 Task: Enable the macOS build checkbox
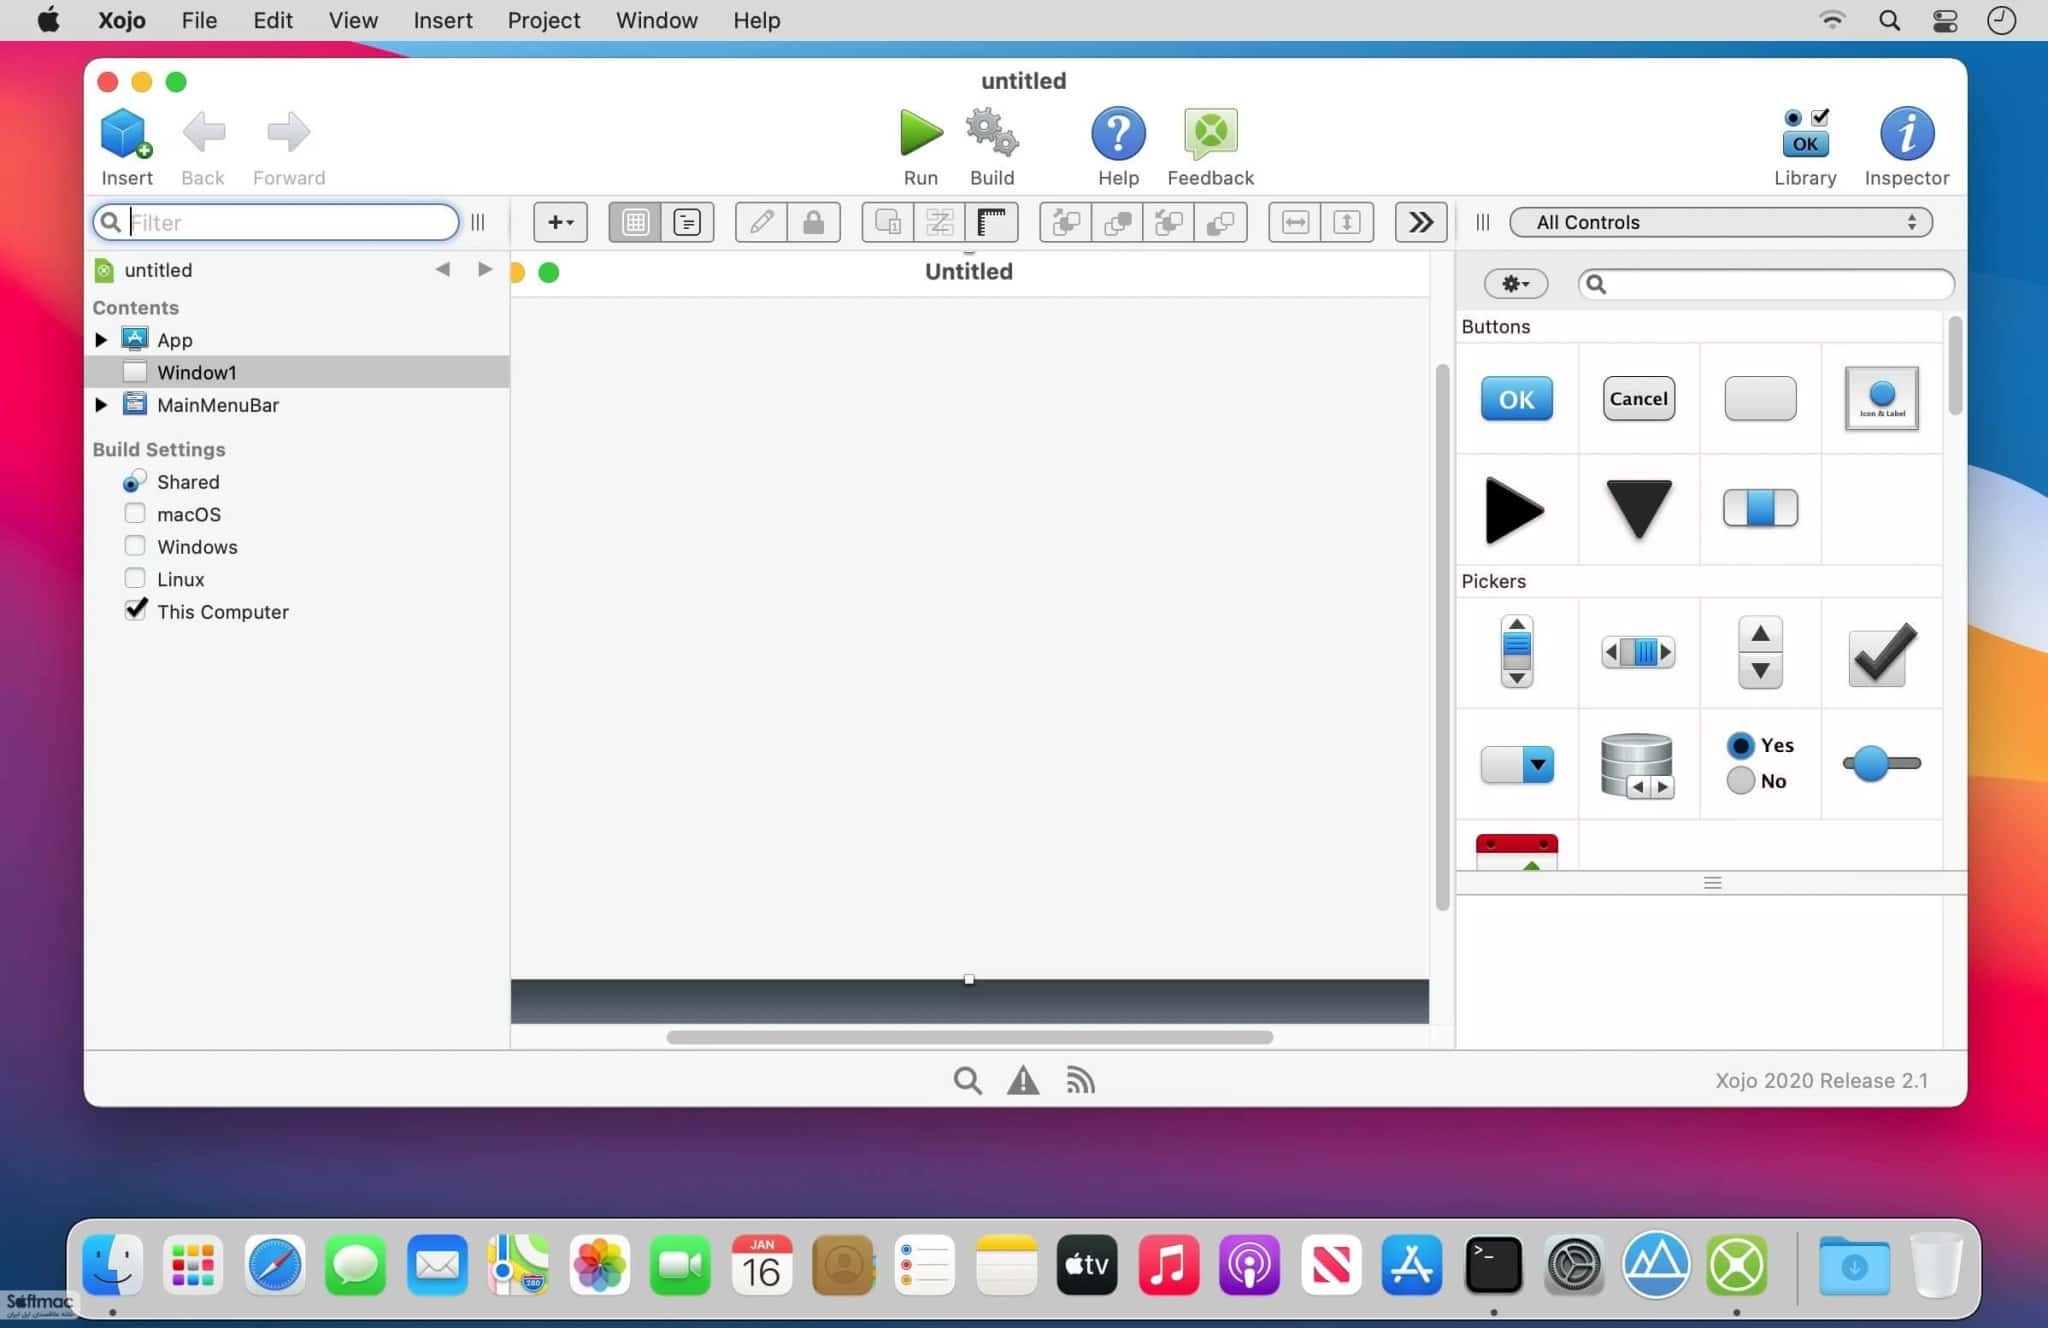134,513
